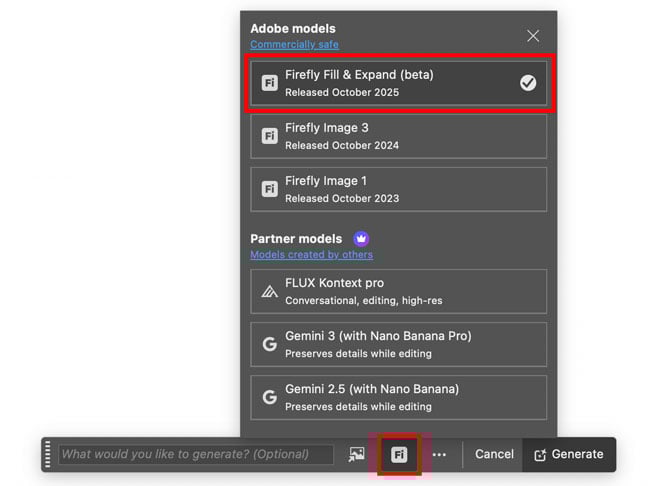655x486 pixels.
Task: Click the Fi icon on Firefly Image 3
Action: 269,136
